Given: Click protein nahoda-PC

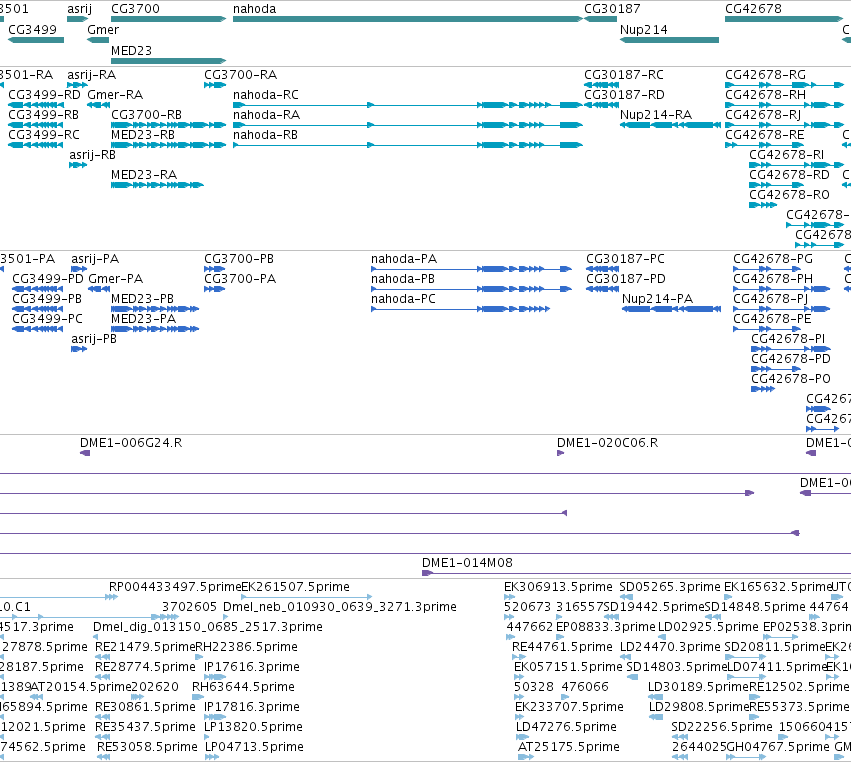Looking at the screenshot, I should (460, 309).
